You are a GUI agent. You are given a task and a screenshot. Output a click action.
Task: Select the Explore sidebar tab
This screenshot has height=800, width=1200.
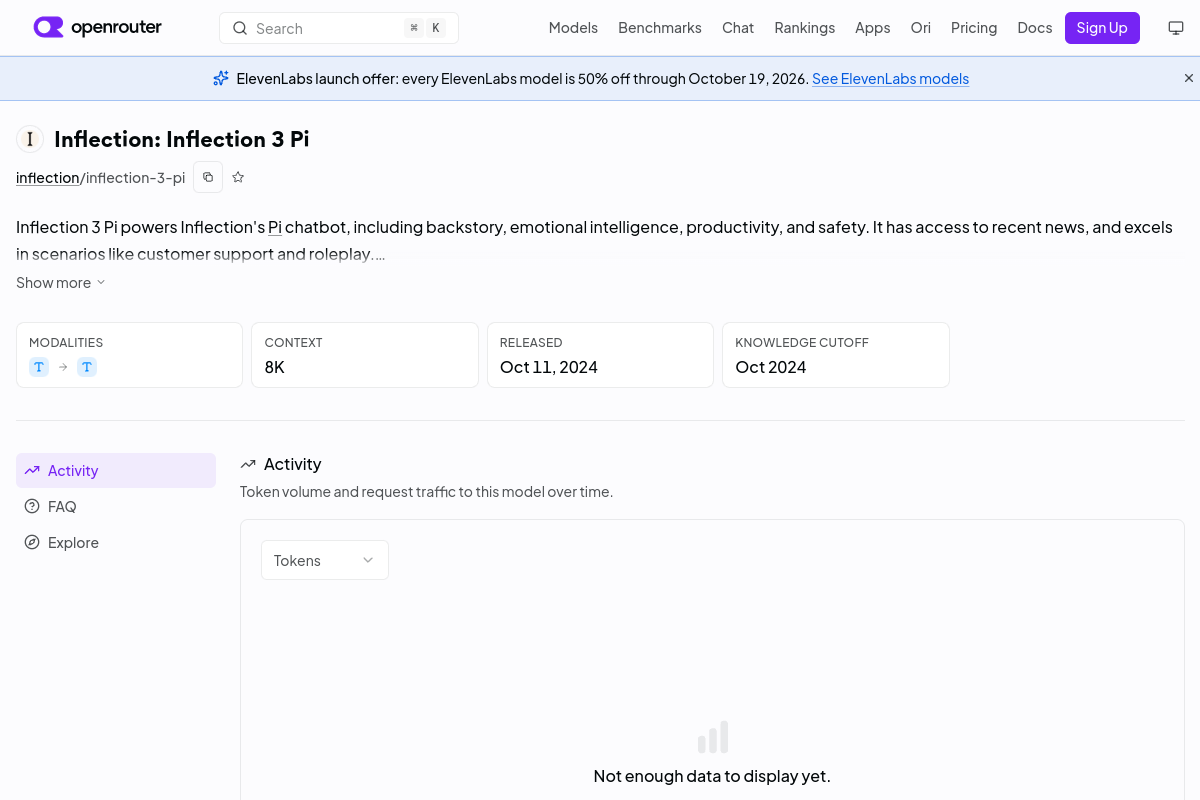[116, 542]
